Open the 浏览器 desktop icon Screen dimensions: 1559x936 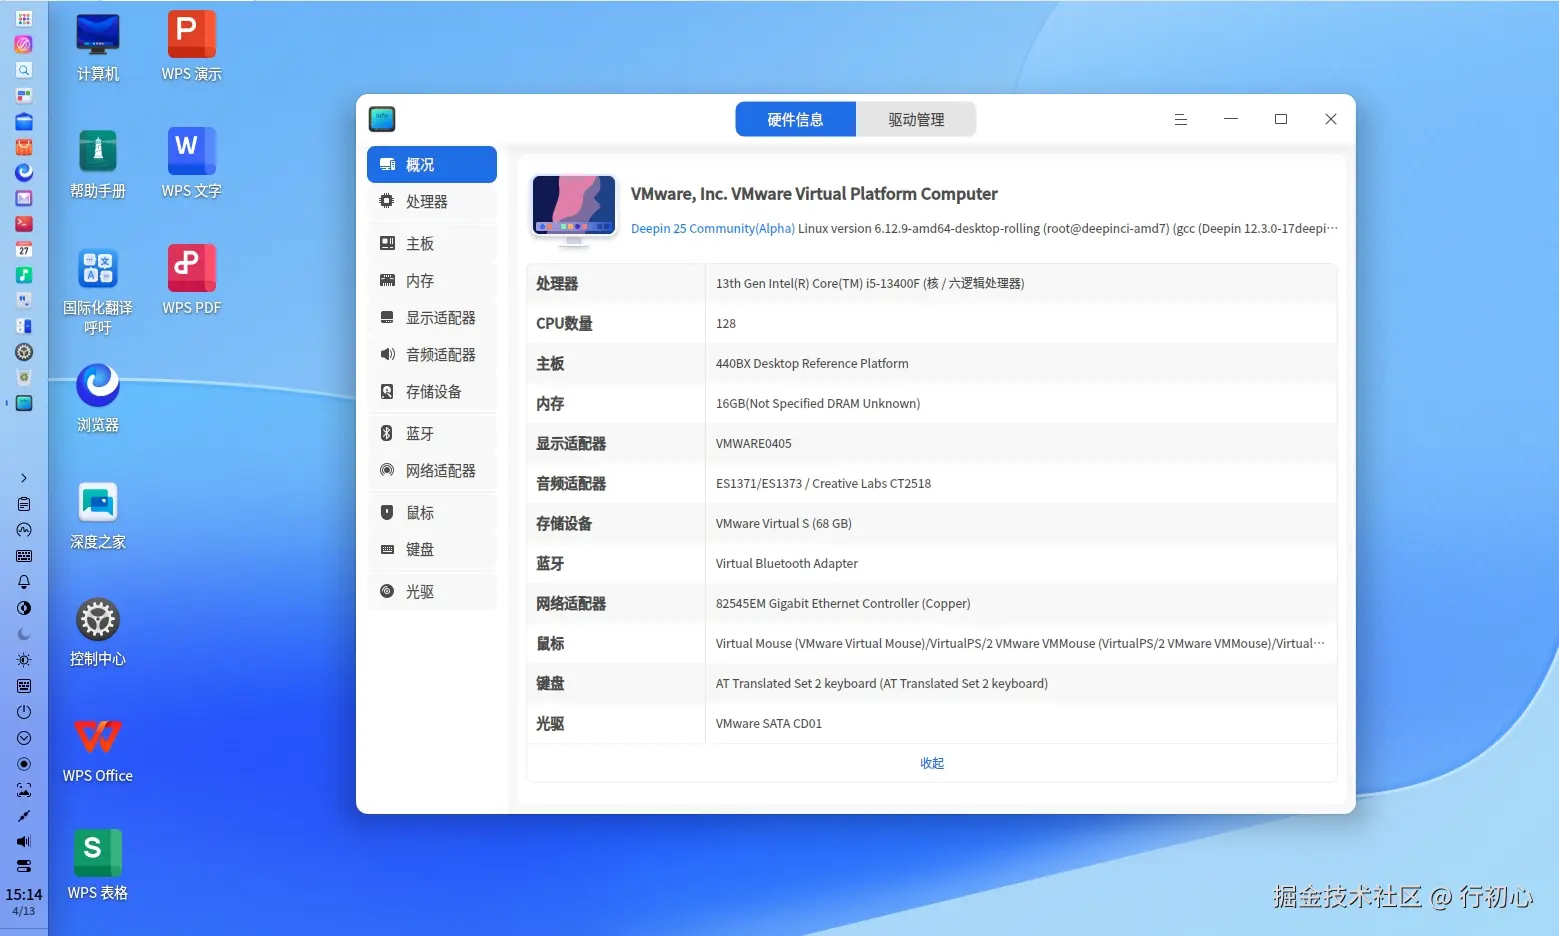(x=98, y=399)
